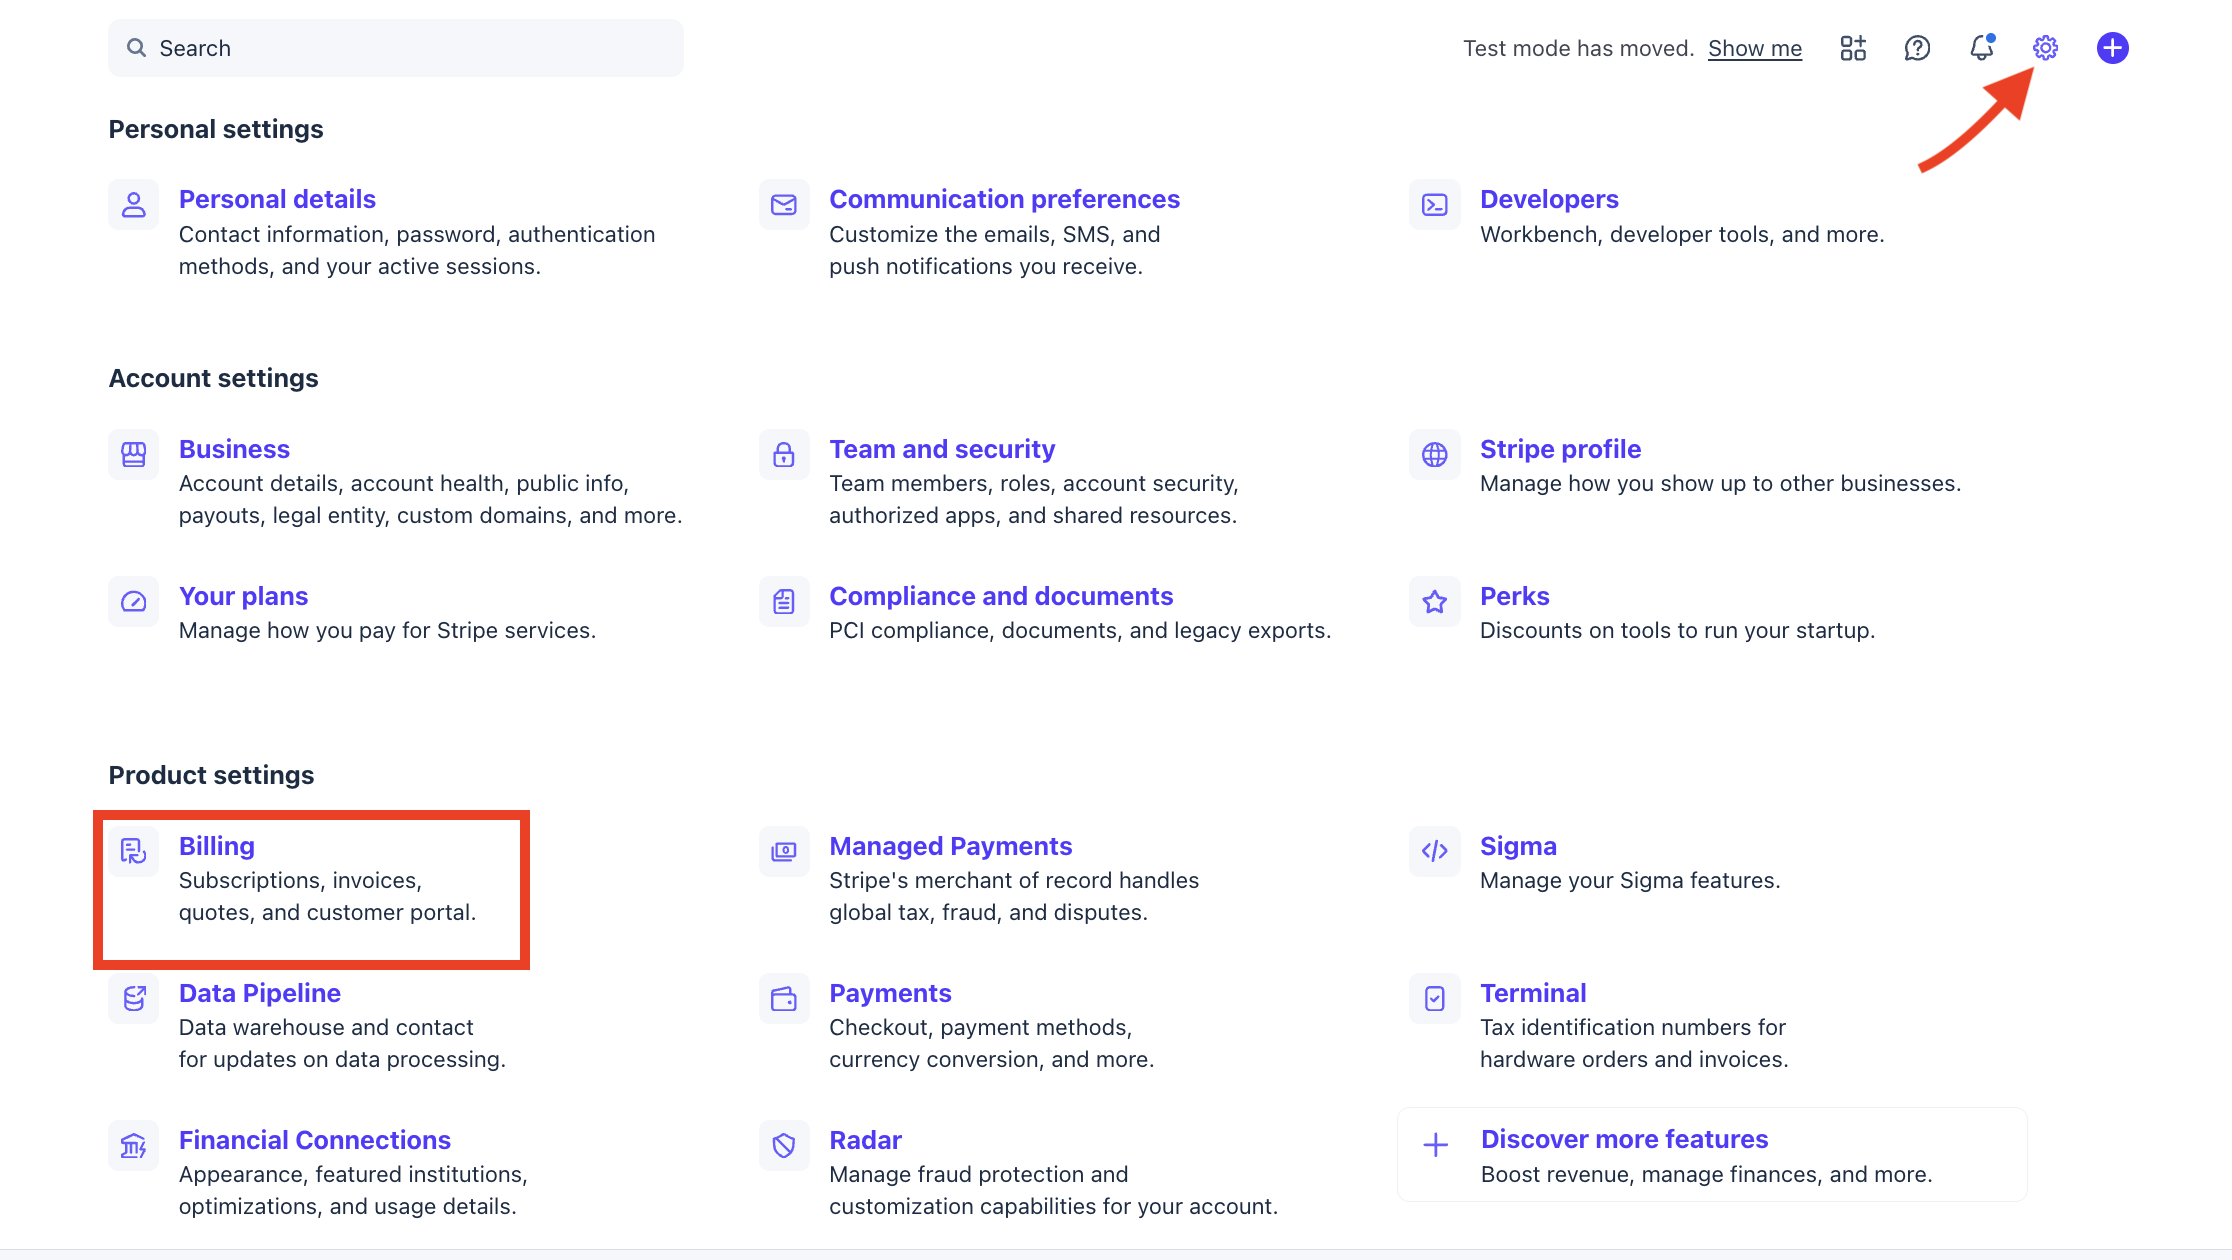The height and width of the screenshot is (1260, 2232).
Task: Open the notifications bell icon
Action: click(1981, 48)
